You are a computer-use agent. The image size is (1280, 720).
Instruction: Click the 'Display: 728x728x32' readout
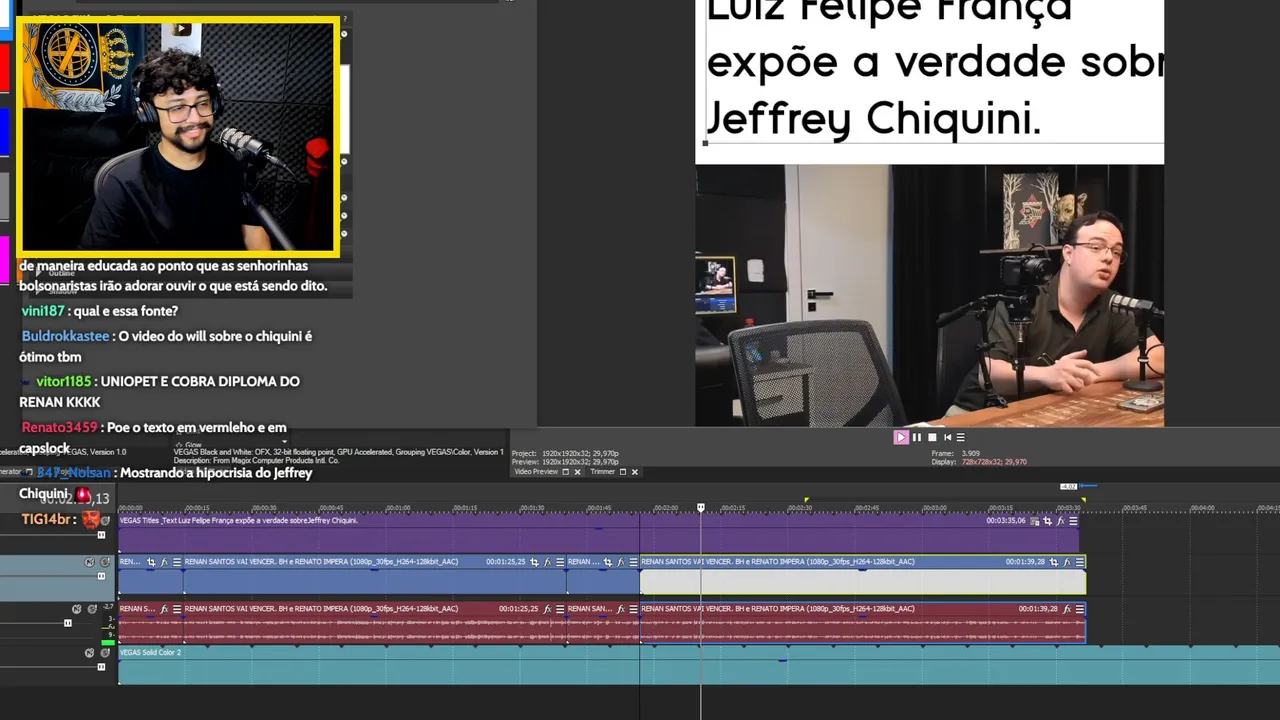coord(979,462)
